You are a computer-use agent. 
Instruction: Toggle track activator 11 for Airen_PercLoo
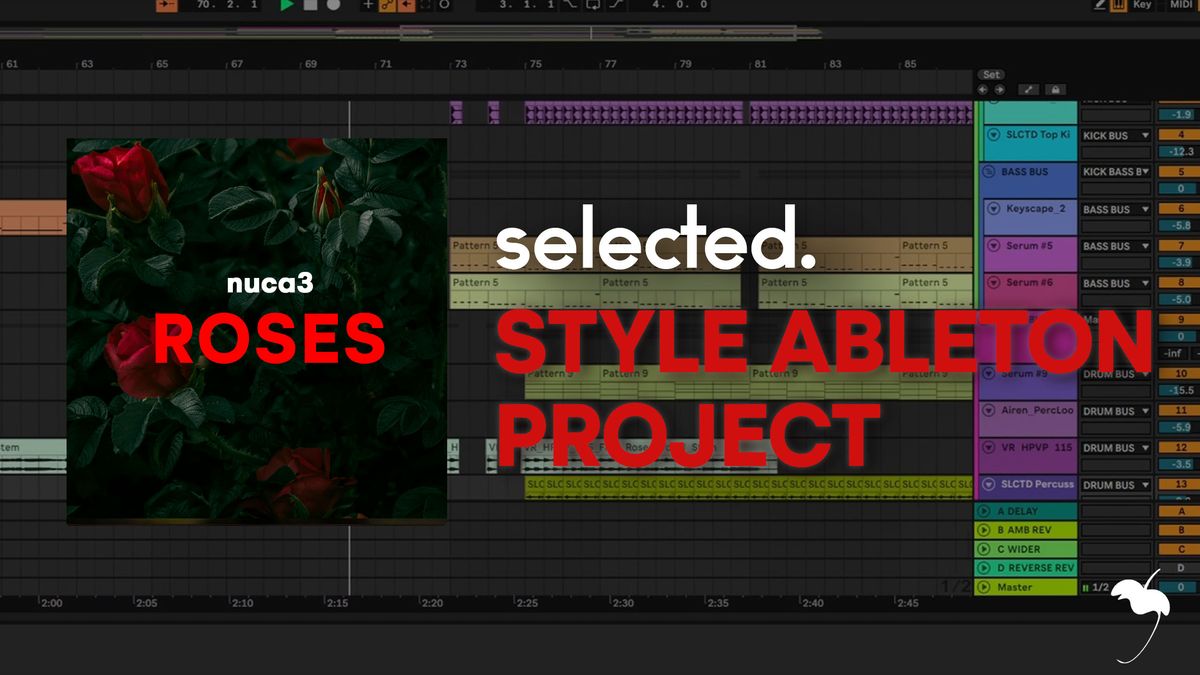1180,410
